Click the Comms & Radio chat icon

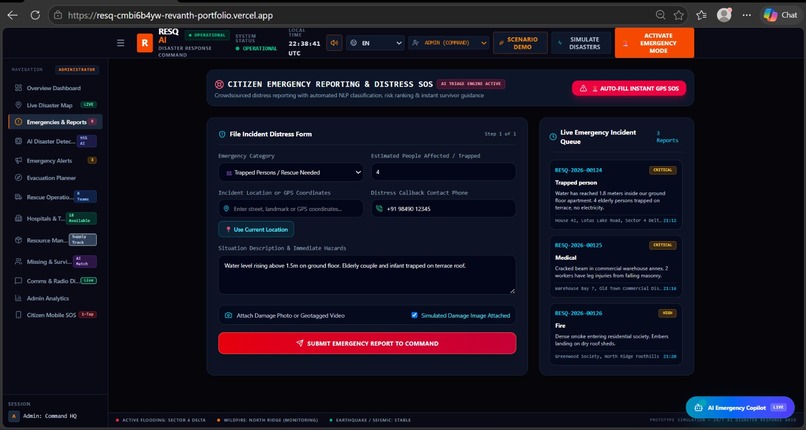[x=19, y=281]
